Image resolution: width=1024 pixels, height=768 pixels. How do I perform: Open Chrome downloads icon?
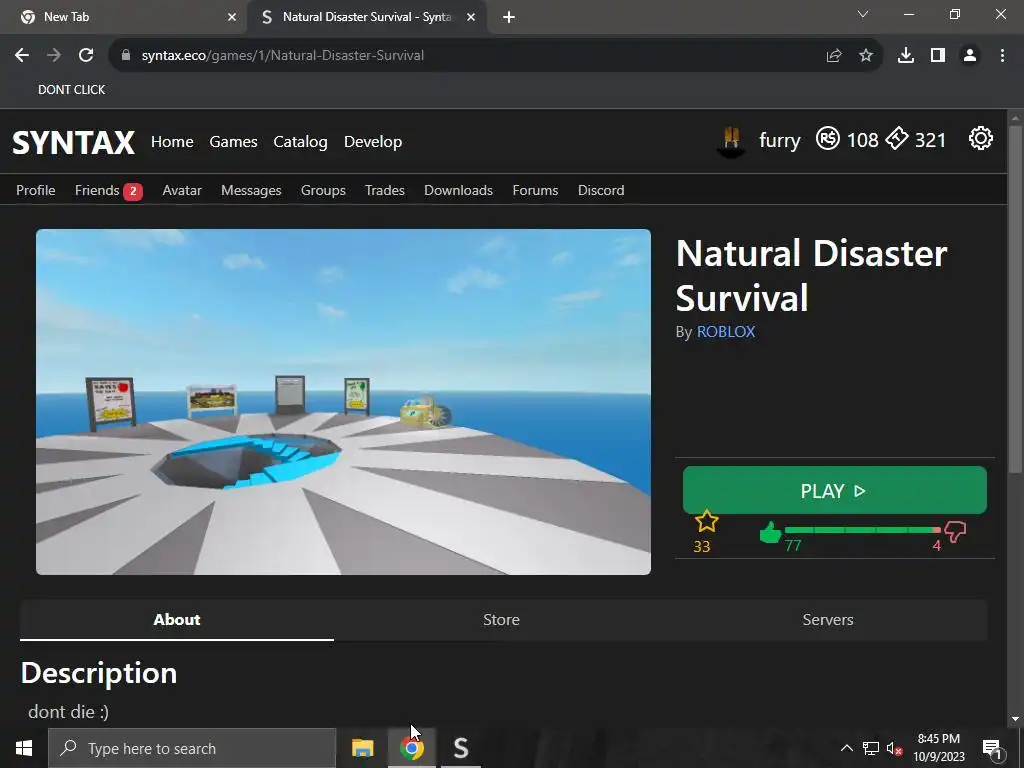click(906, 56)
